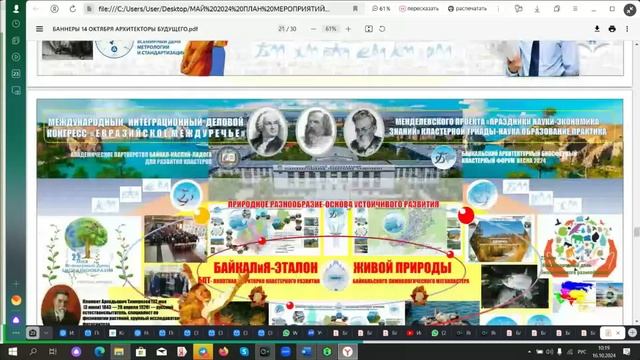Open Alice assistant icon in sidebar

click(16, 320)
